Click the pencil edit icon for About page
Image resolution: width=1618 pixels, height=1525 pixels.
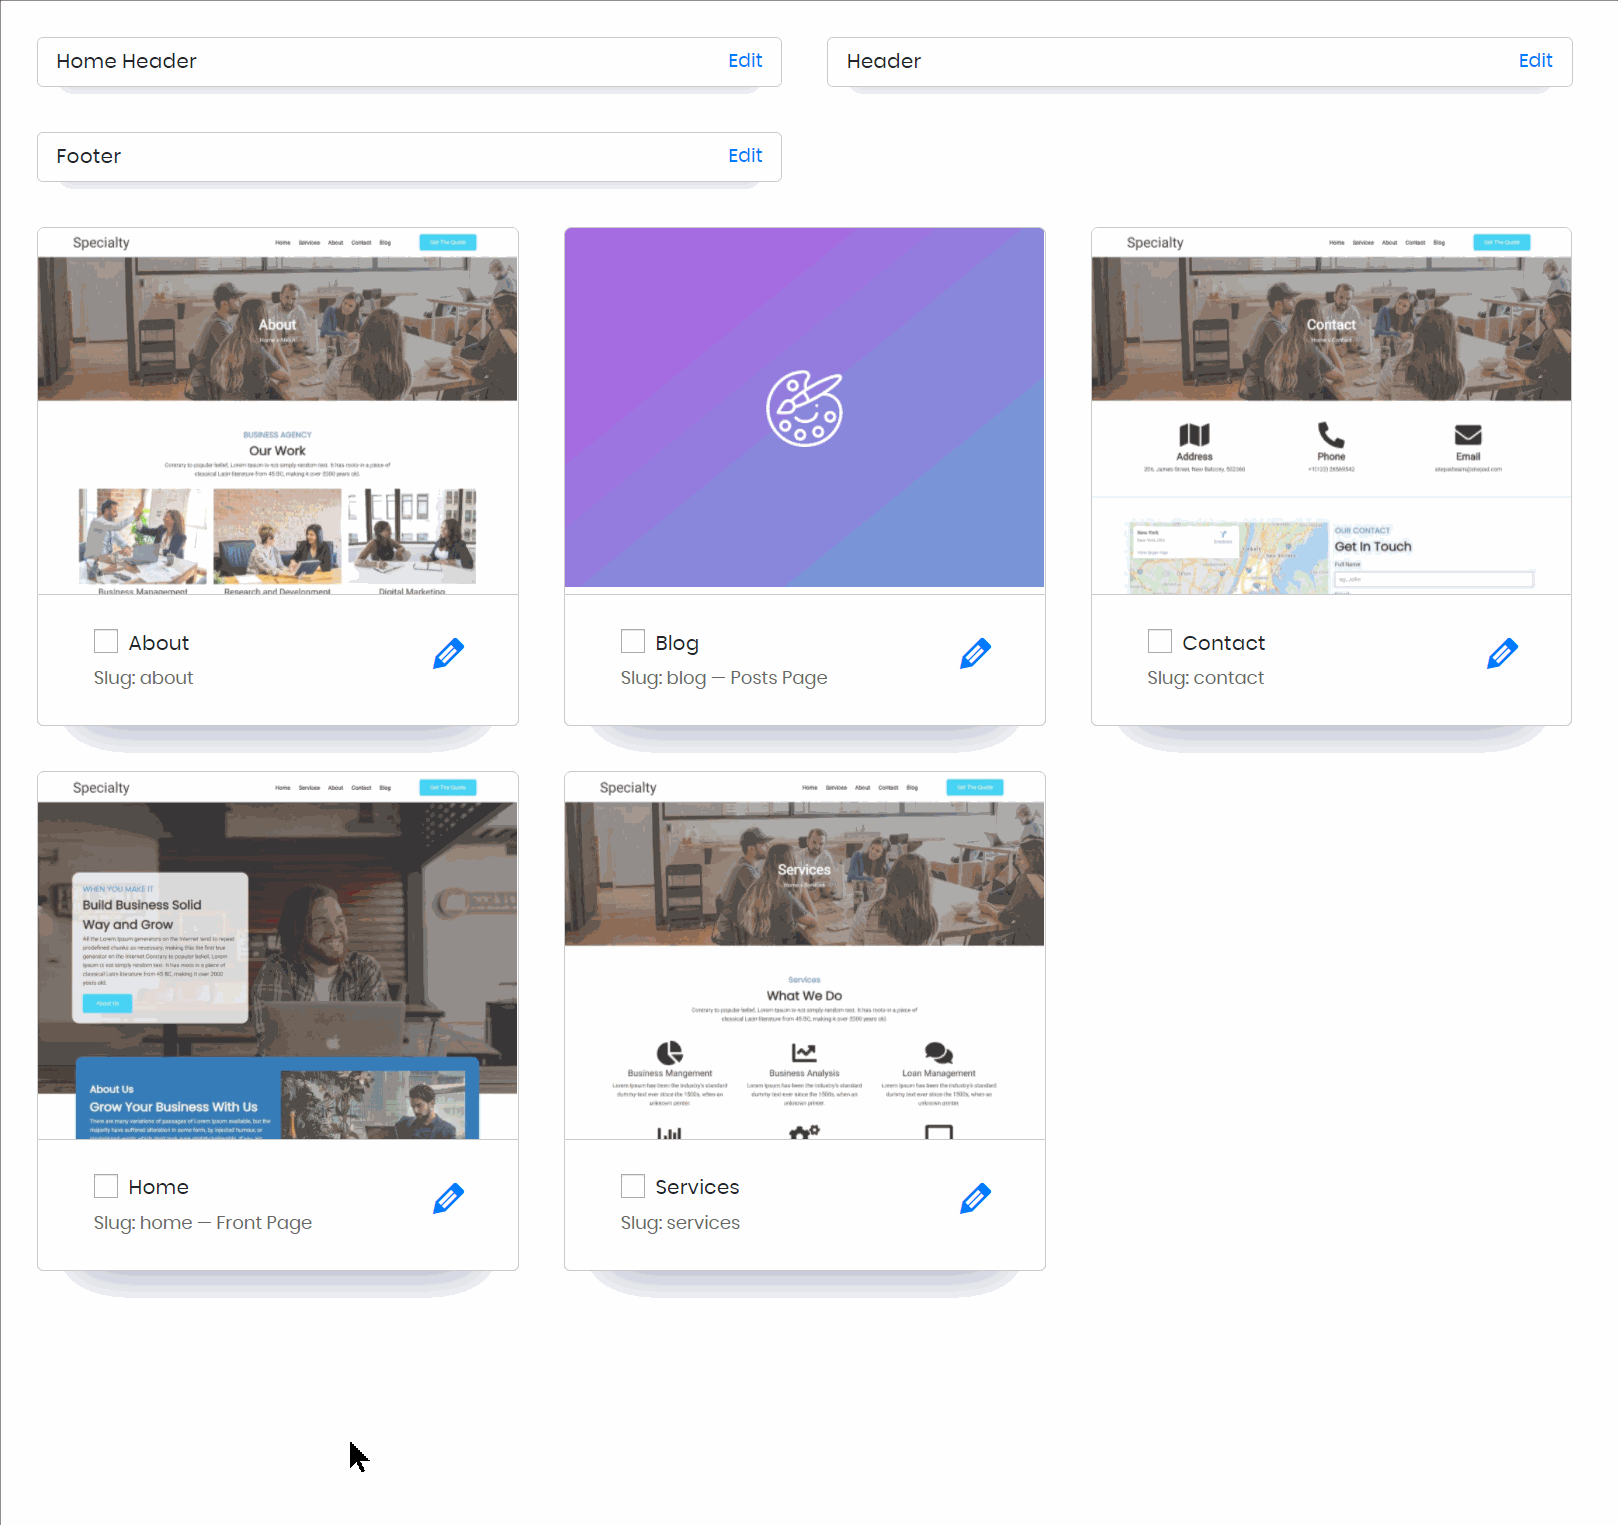(x=448, y=654)
